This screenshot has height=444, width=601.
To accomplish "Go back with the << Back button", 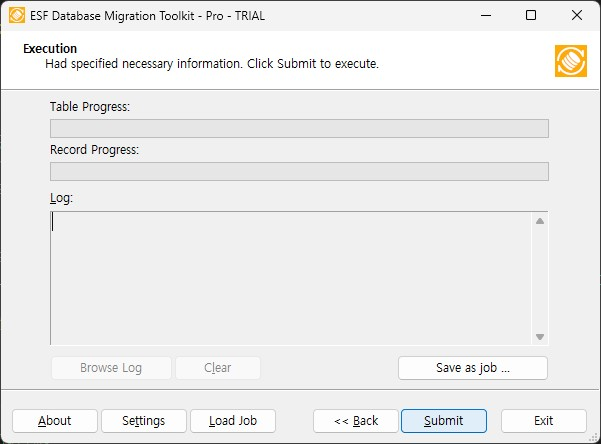I will (x=356, y=421).
